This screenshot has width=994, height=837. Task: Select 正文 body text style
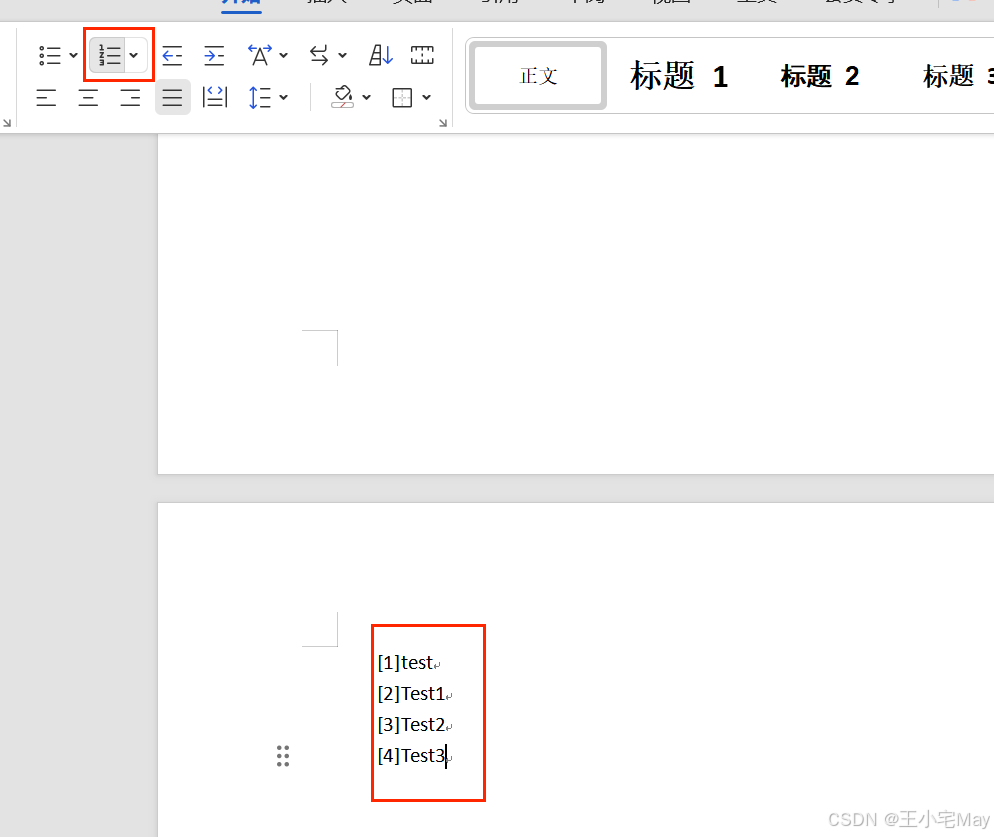pyautogui.click(x=538, y=76)
